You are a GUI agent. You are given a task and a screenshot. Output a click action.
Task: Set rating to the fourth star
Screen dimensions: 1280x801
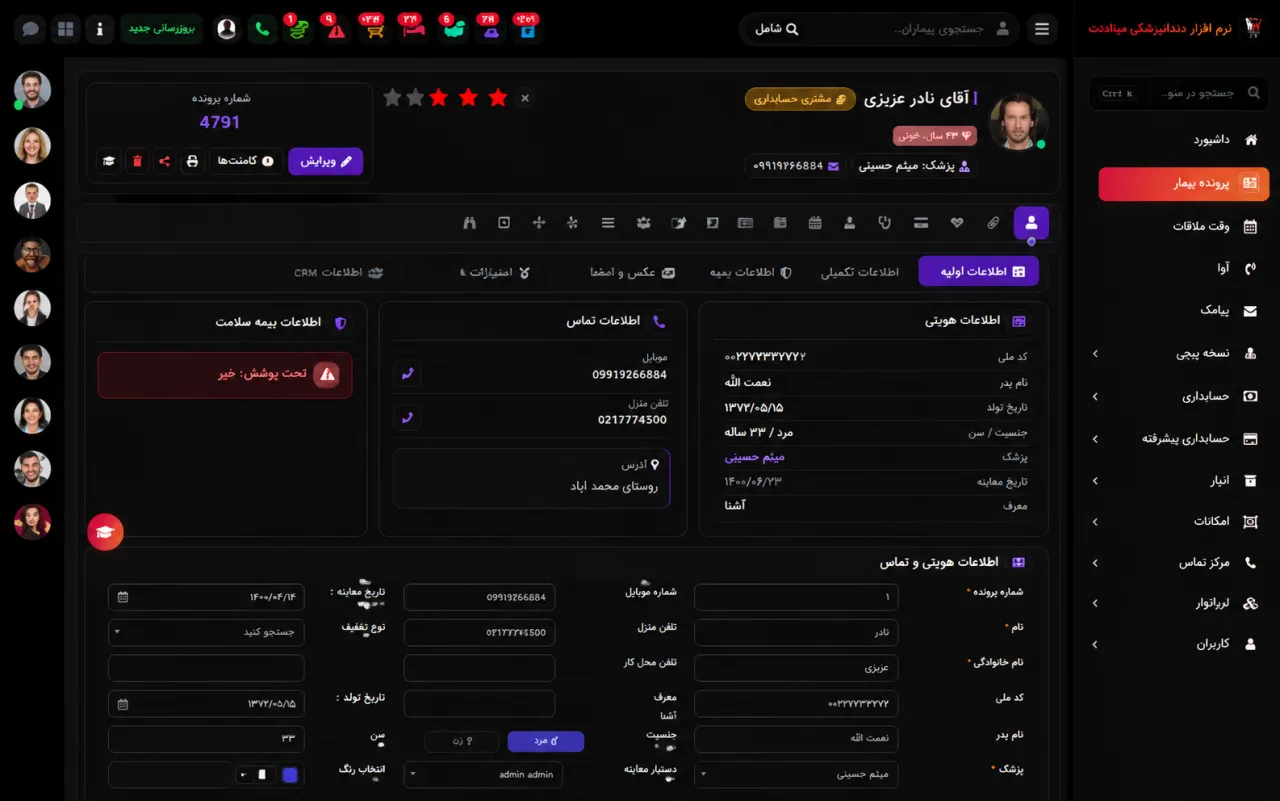[x=415, y=97]
